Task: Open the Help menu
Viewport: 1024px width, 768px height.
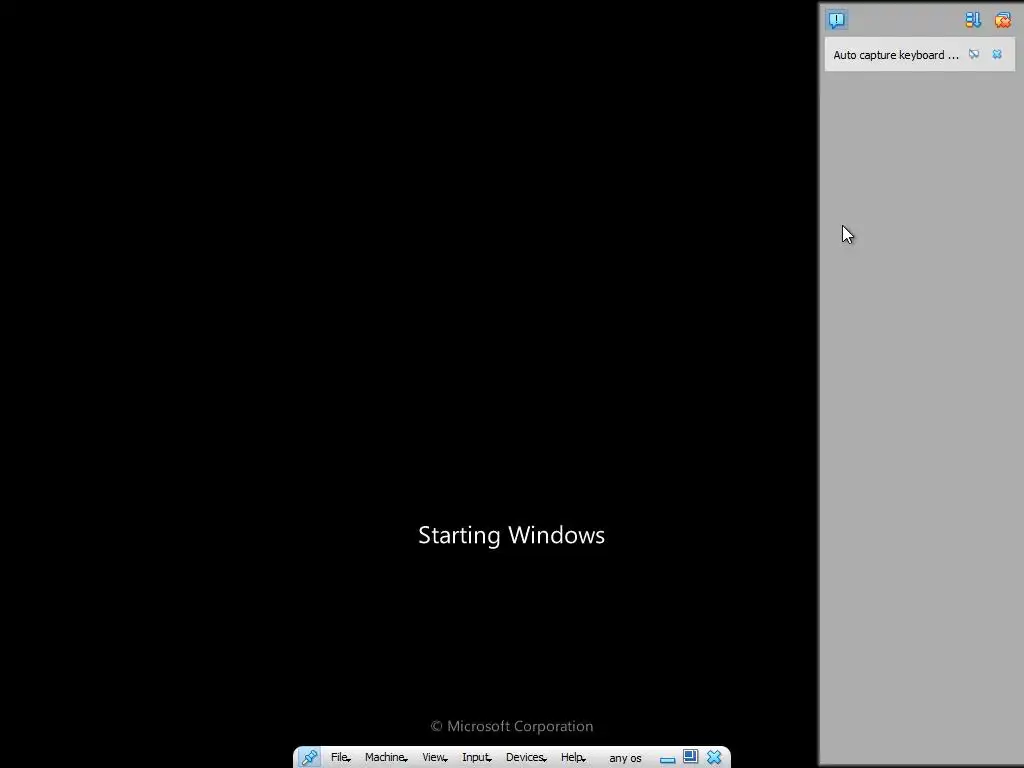Action: point(573,758)
